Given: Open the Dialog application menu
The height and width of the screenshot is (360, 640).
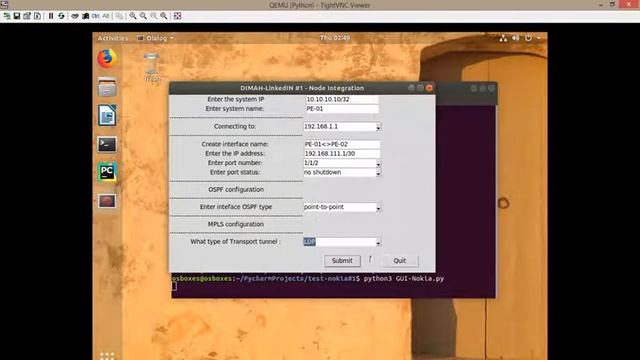Looking at the screenshot, I should click(156, 38).
